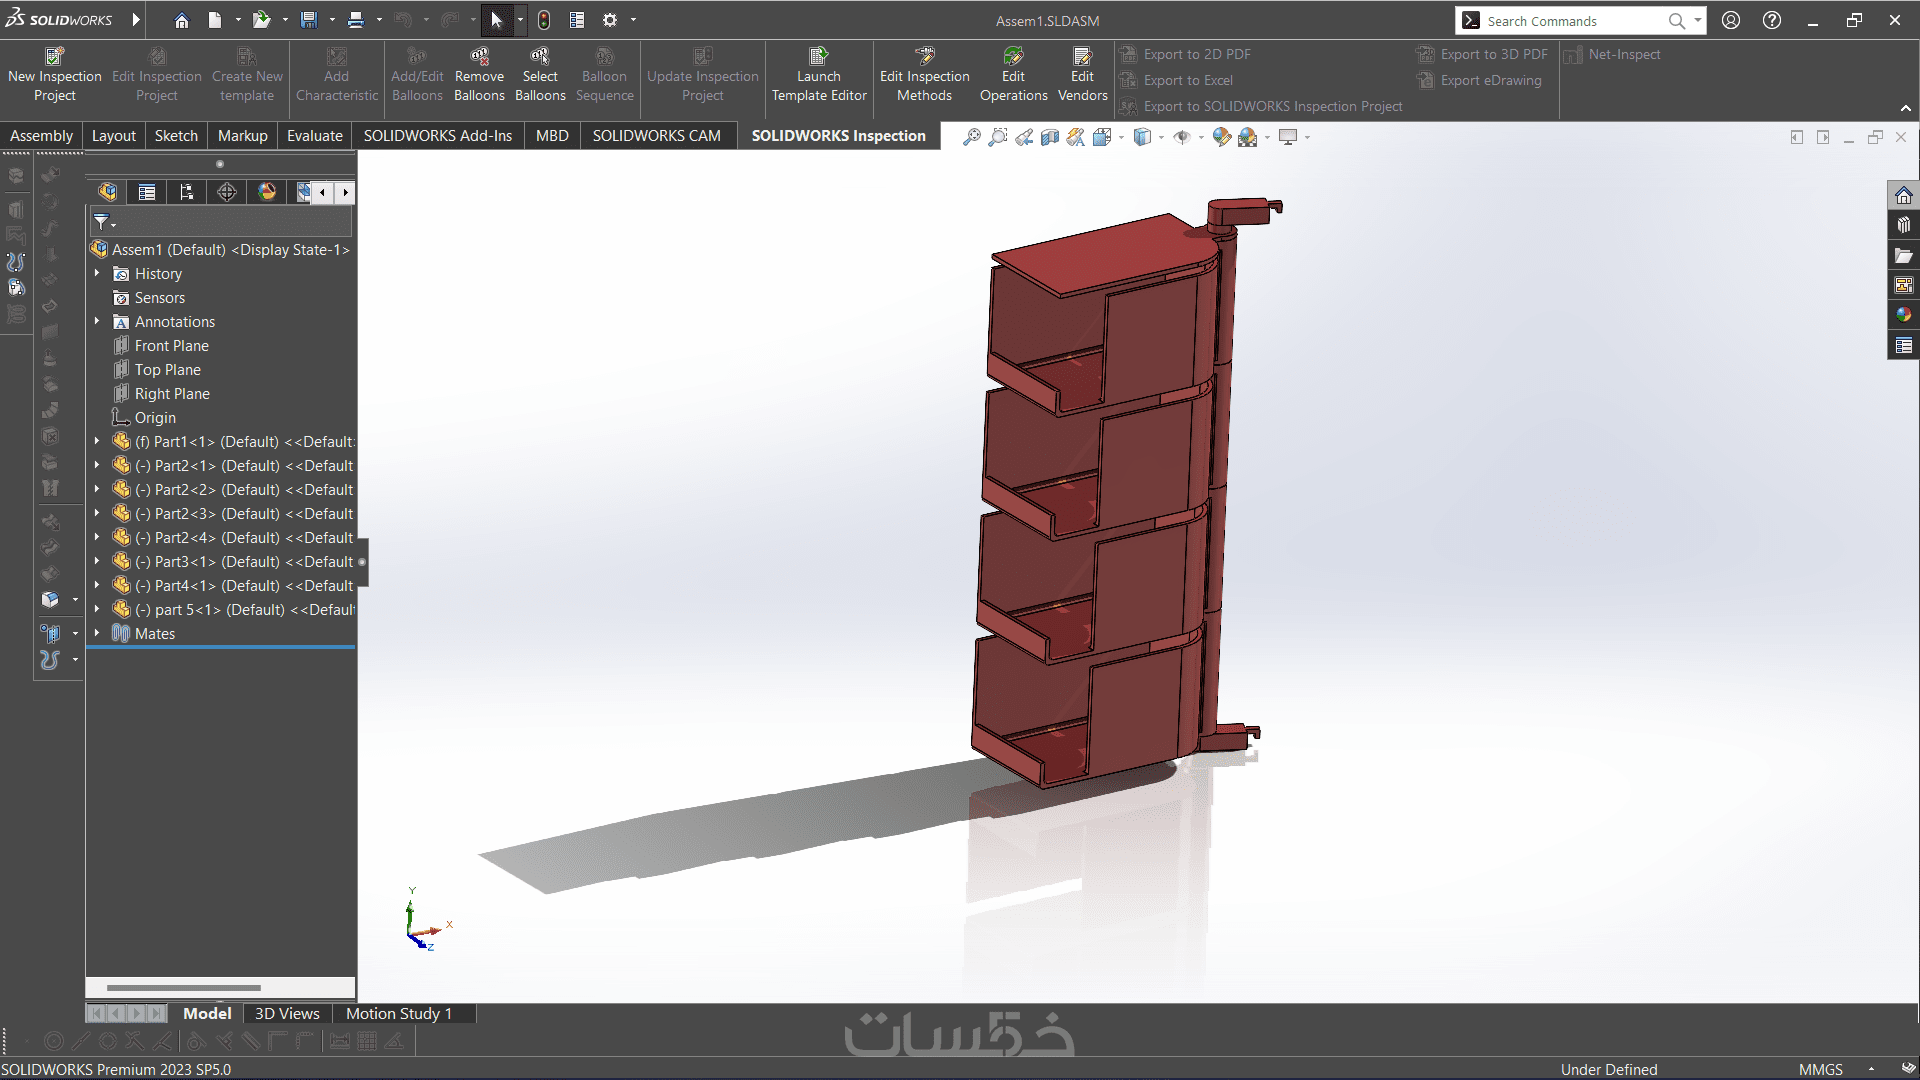This screenshot has height=1080, width=1920.
Task: Open Options gear dropdown arrow
Action: pyautogui.click(x=633, y=20)
